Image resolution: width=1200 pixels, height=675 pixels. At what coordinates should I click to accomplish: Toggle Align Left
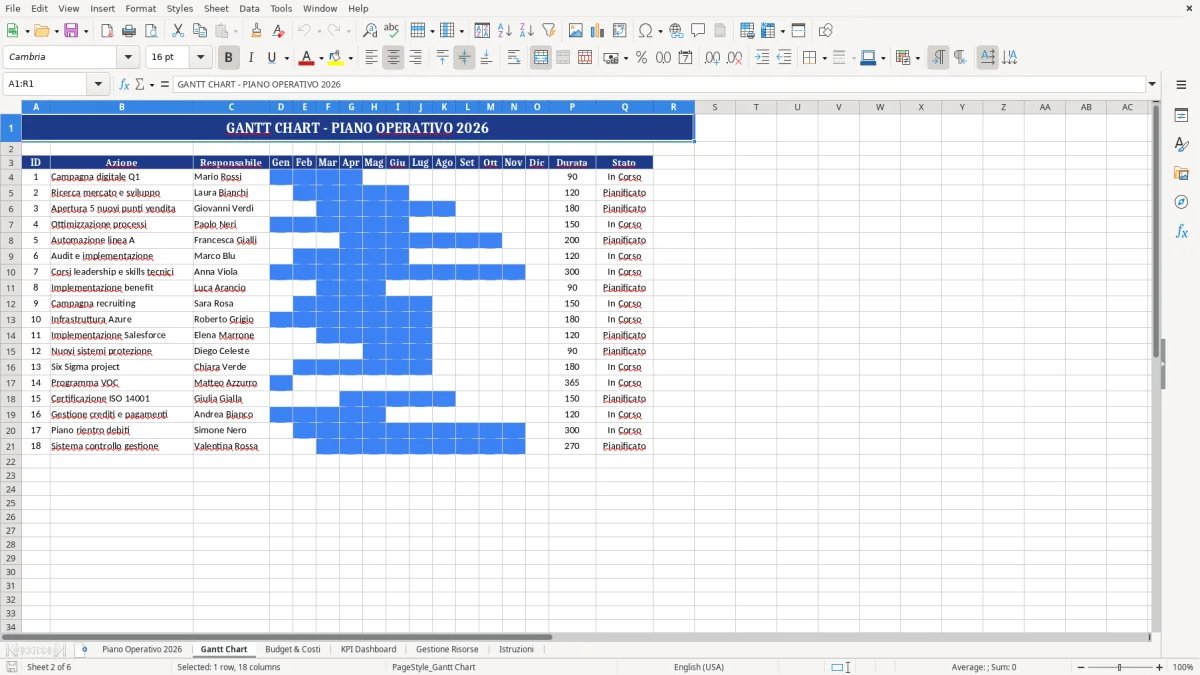pos(371,58)
